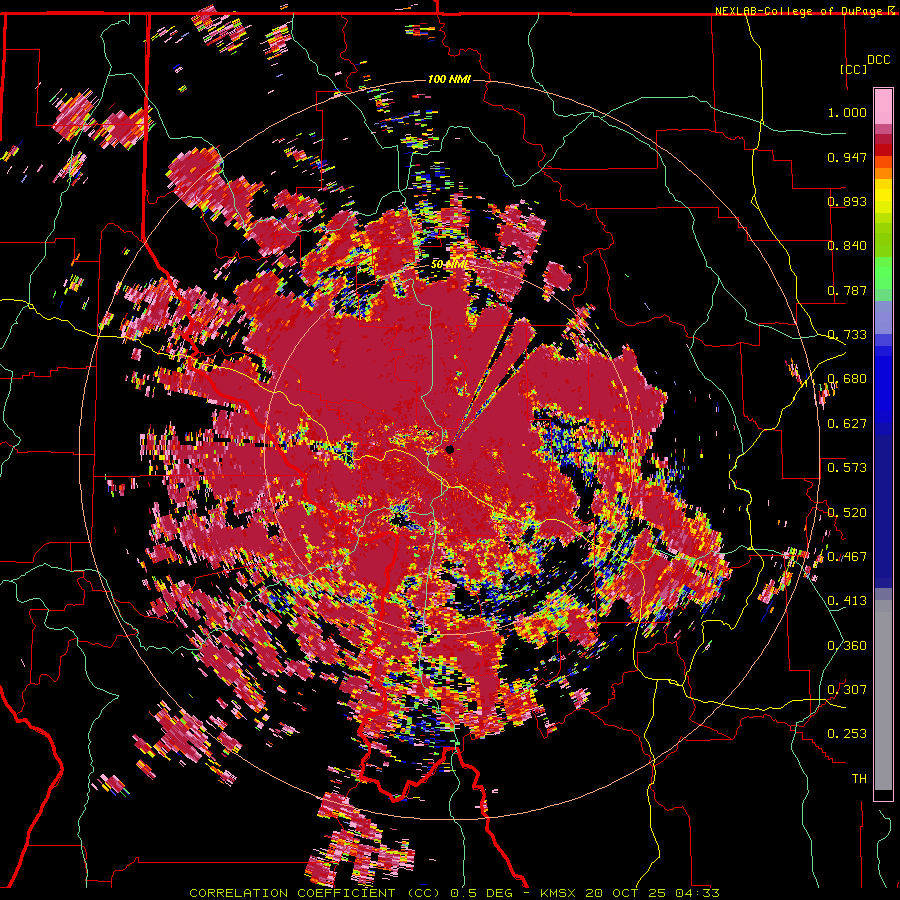Click the 0.893 legend value

click(847, 201)
